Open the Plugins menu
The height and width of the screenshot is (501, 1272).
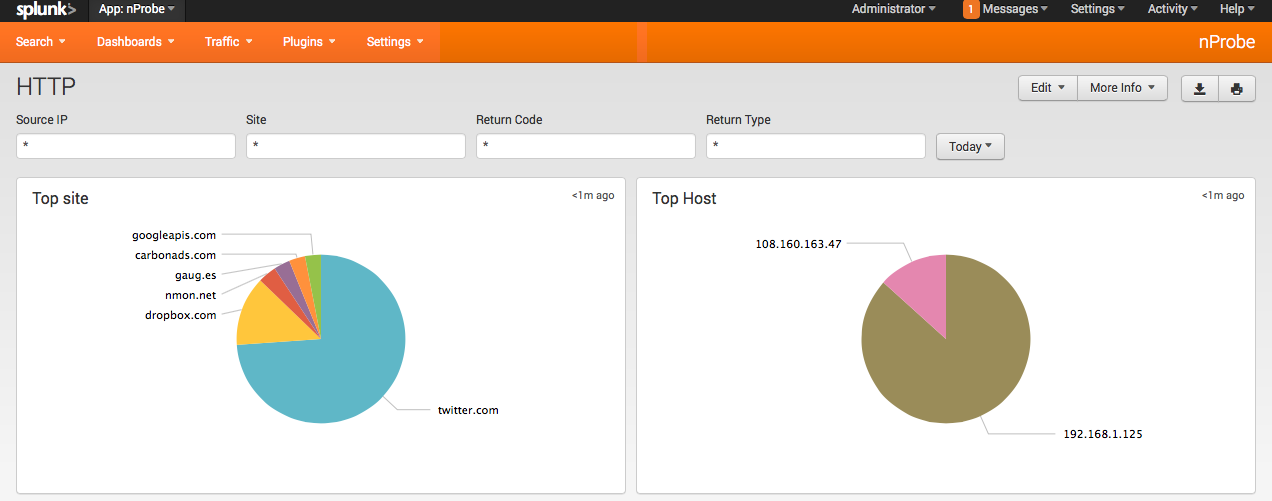pos(308,42)
